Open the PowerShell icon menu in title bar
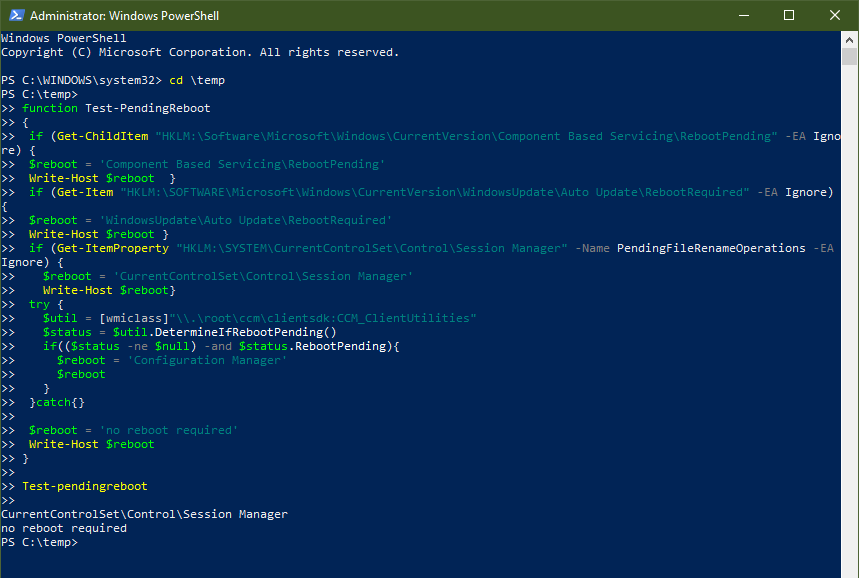This screenshot has height=578, width=859. coord(16,15)
